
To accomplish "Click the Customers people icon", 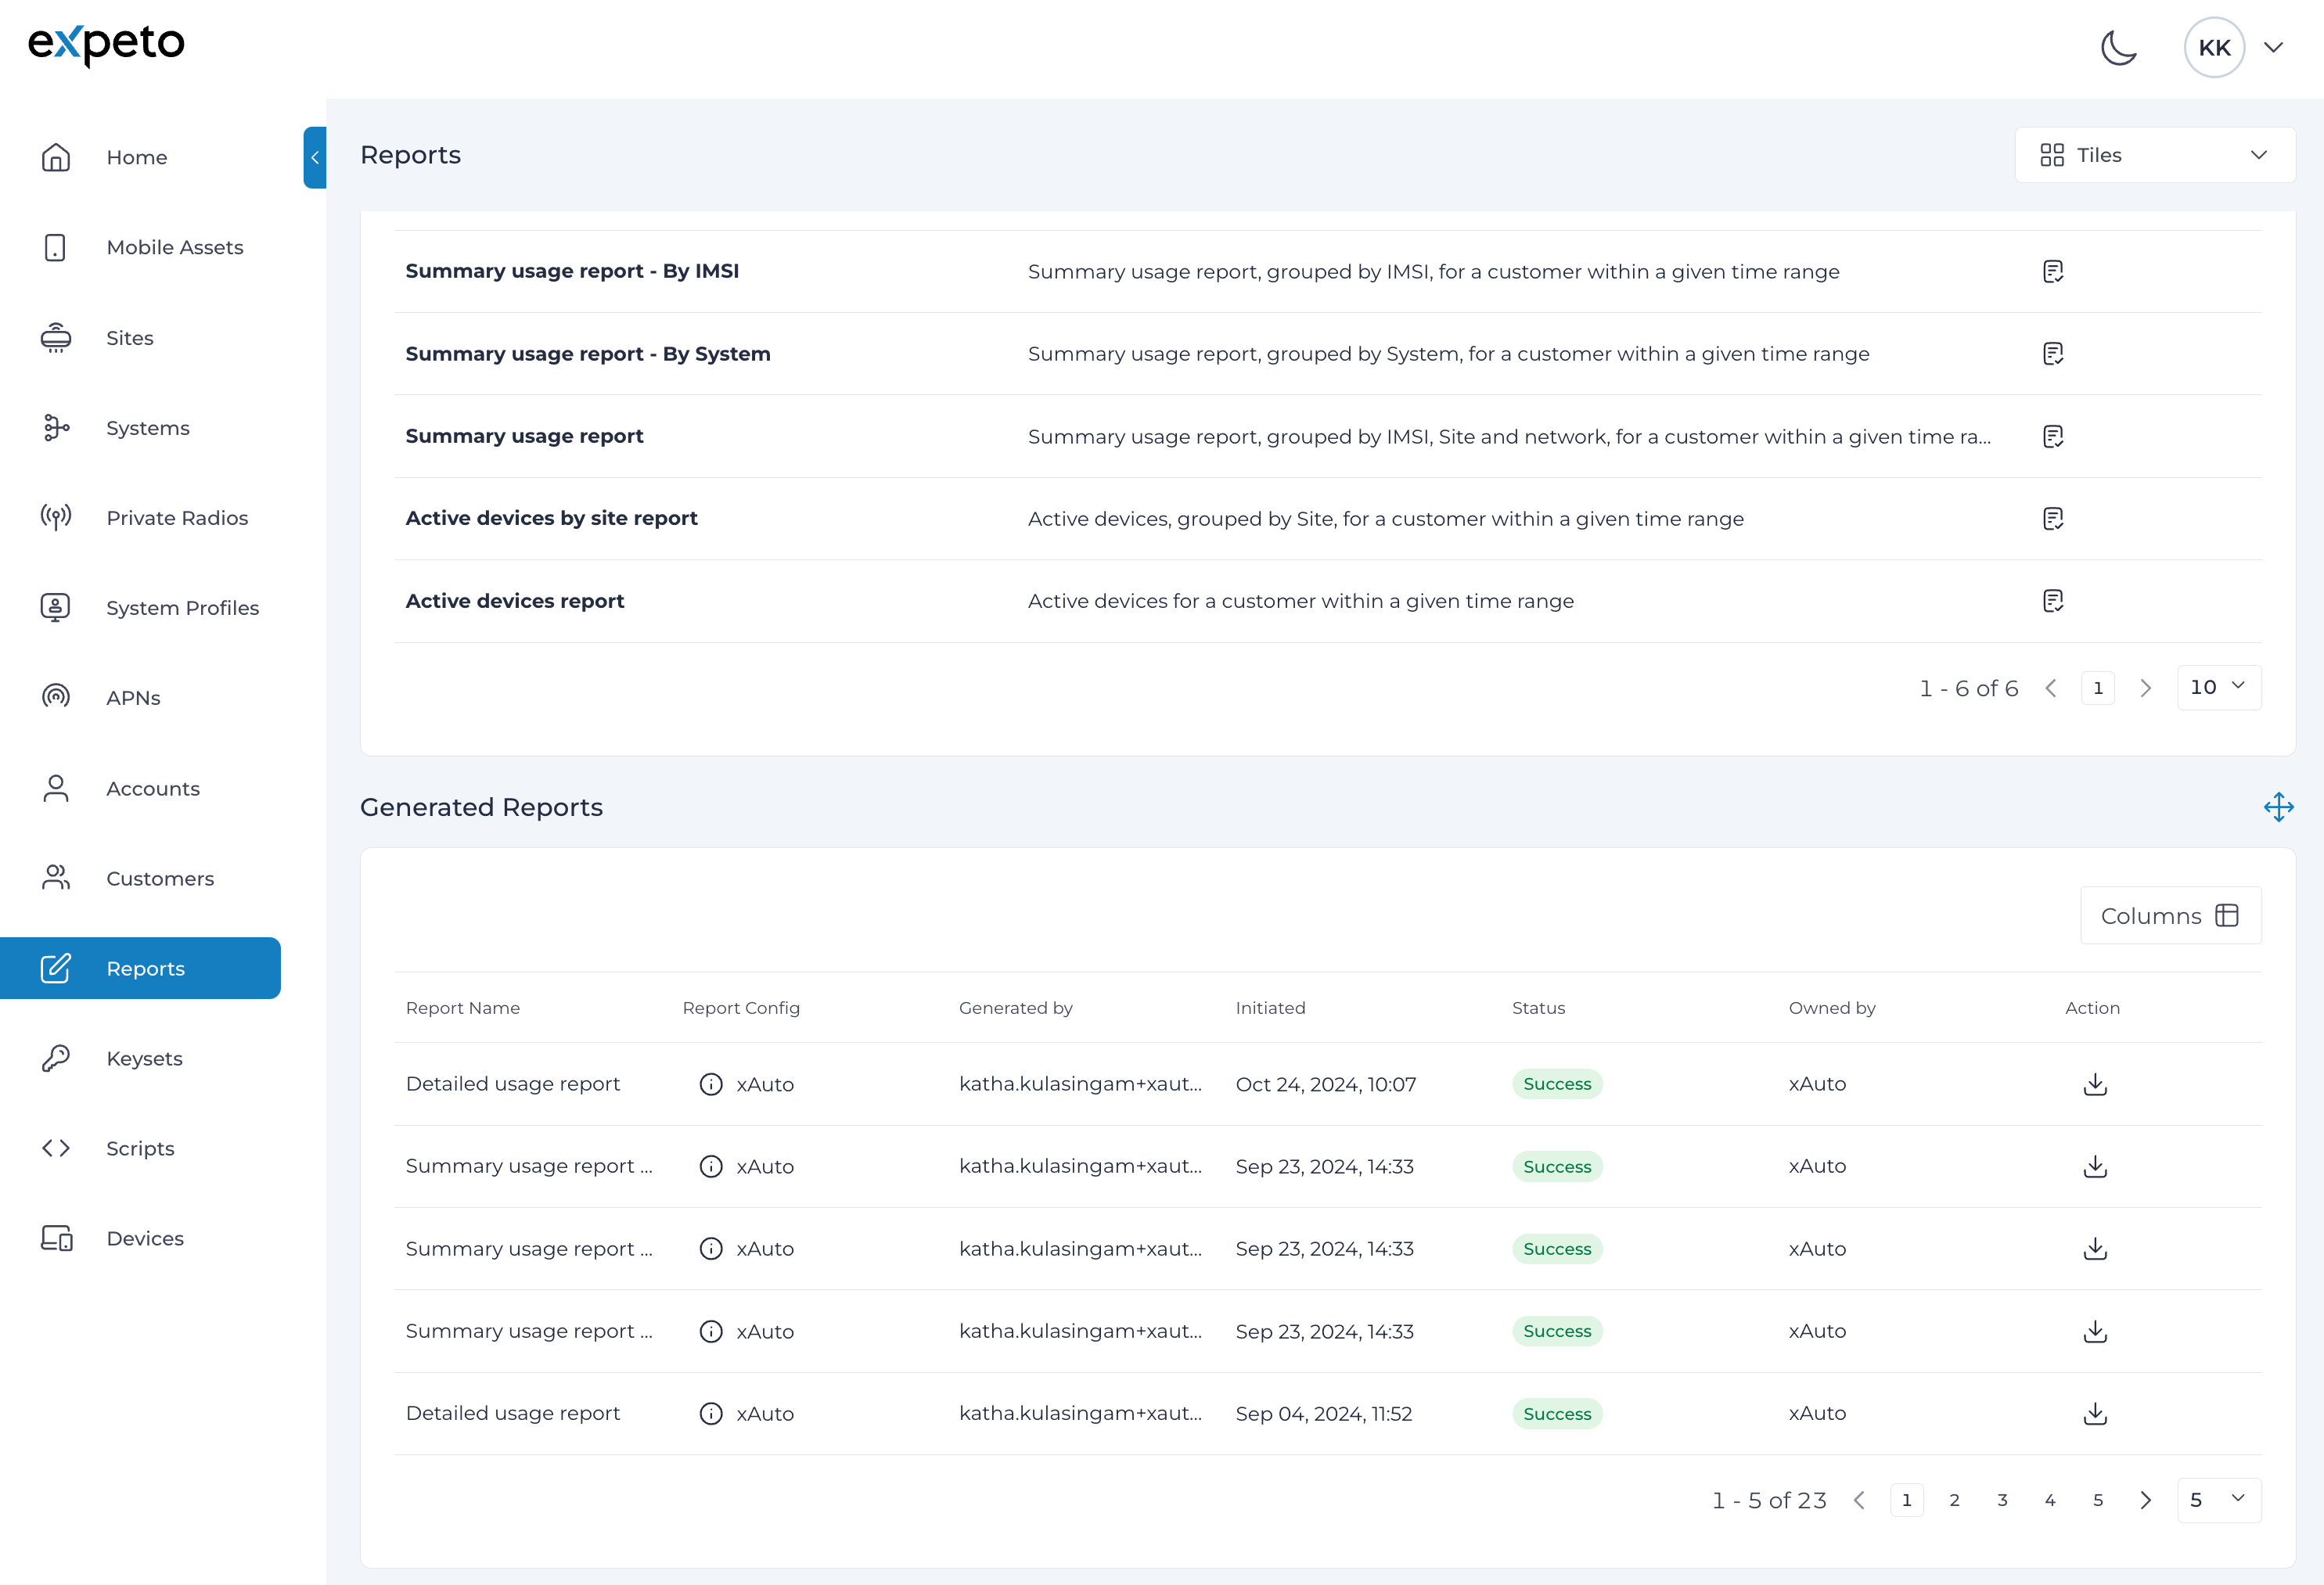I will [x=56, y=878].
